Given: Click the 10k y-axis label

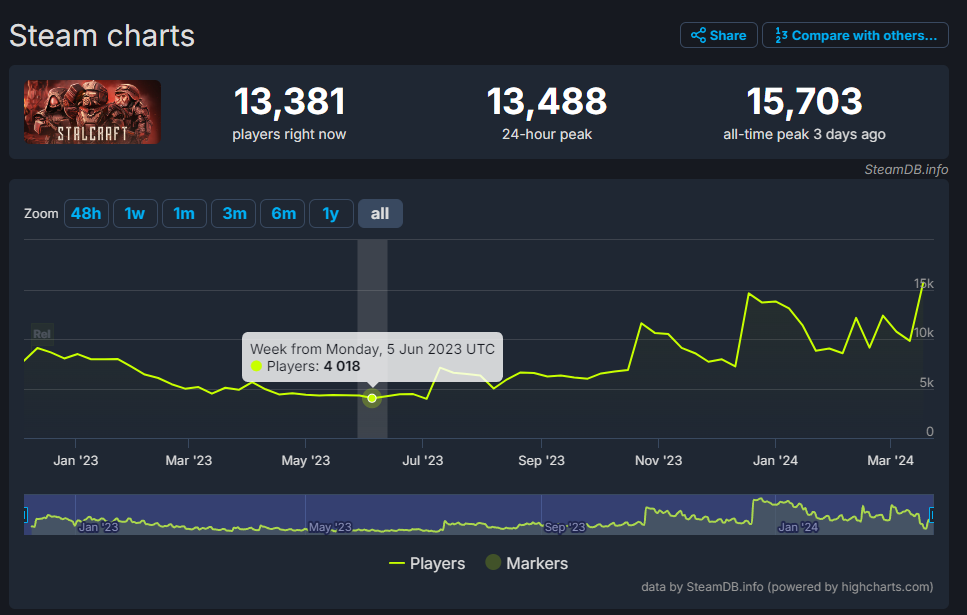Looking at the screenshot, I should (x=923, y=333).
